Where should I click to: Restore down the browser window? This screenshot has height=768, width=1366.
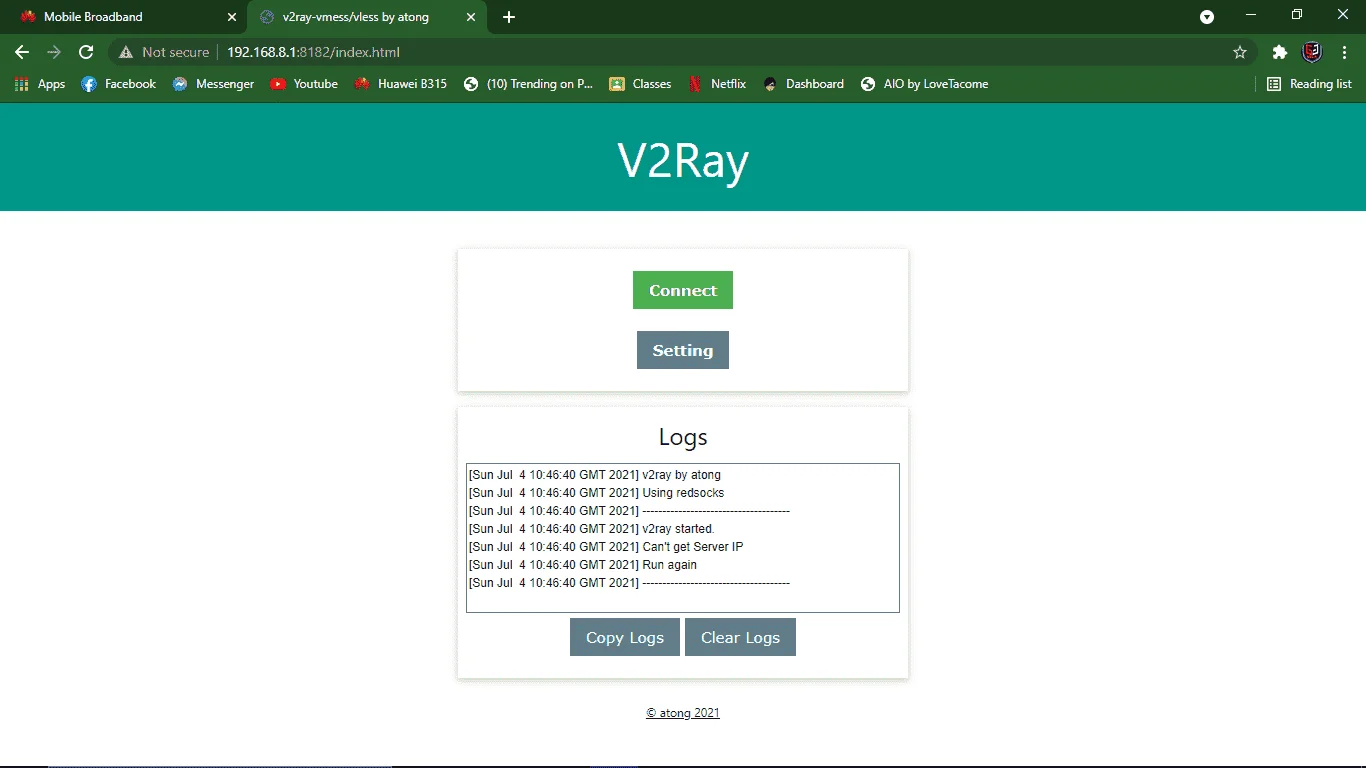[1297, 15]
